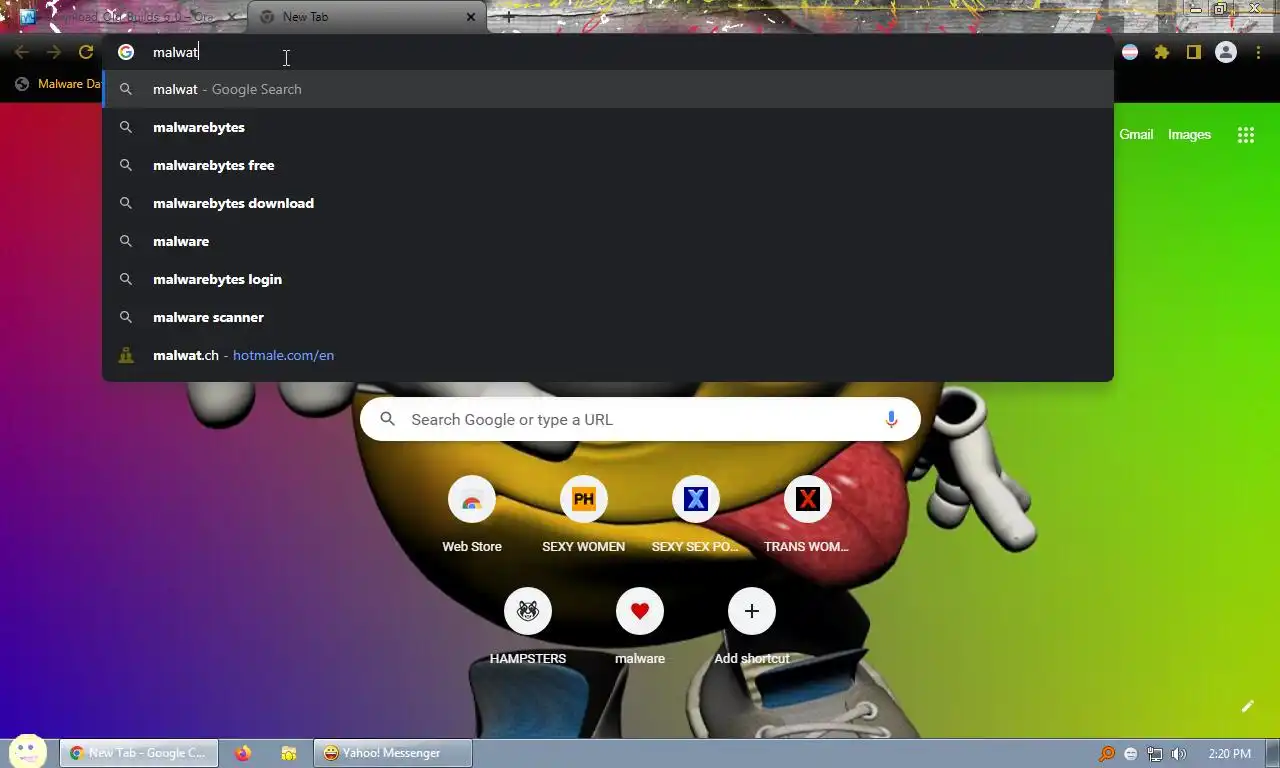
Task: Open Chrome's three-dot menu
Action: coord(1258,53)
